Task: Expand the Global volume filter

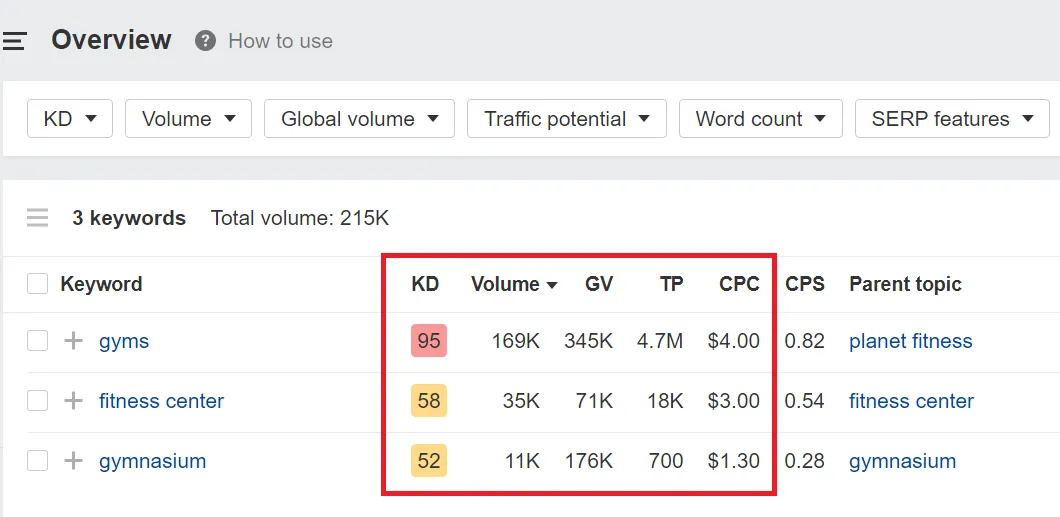Action: (359, 119)
